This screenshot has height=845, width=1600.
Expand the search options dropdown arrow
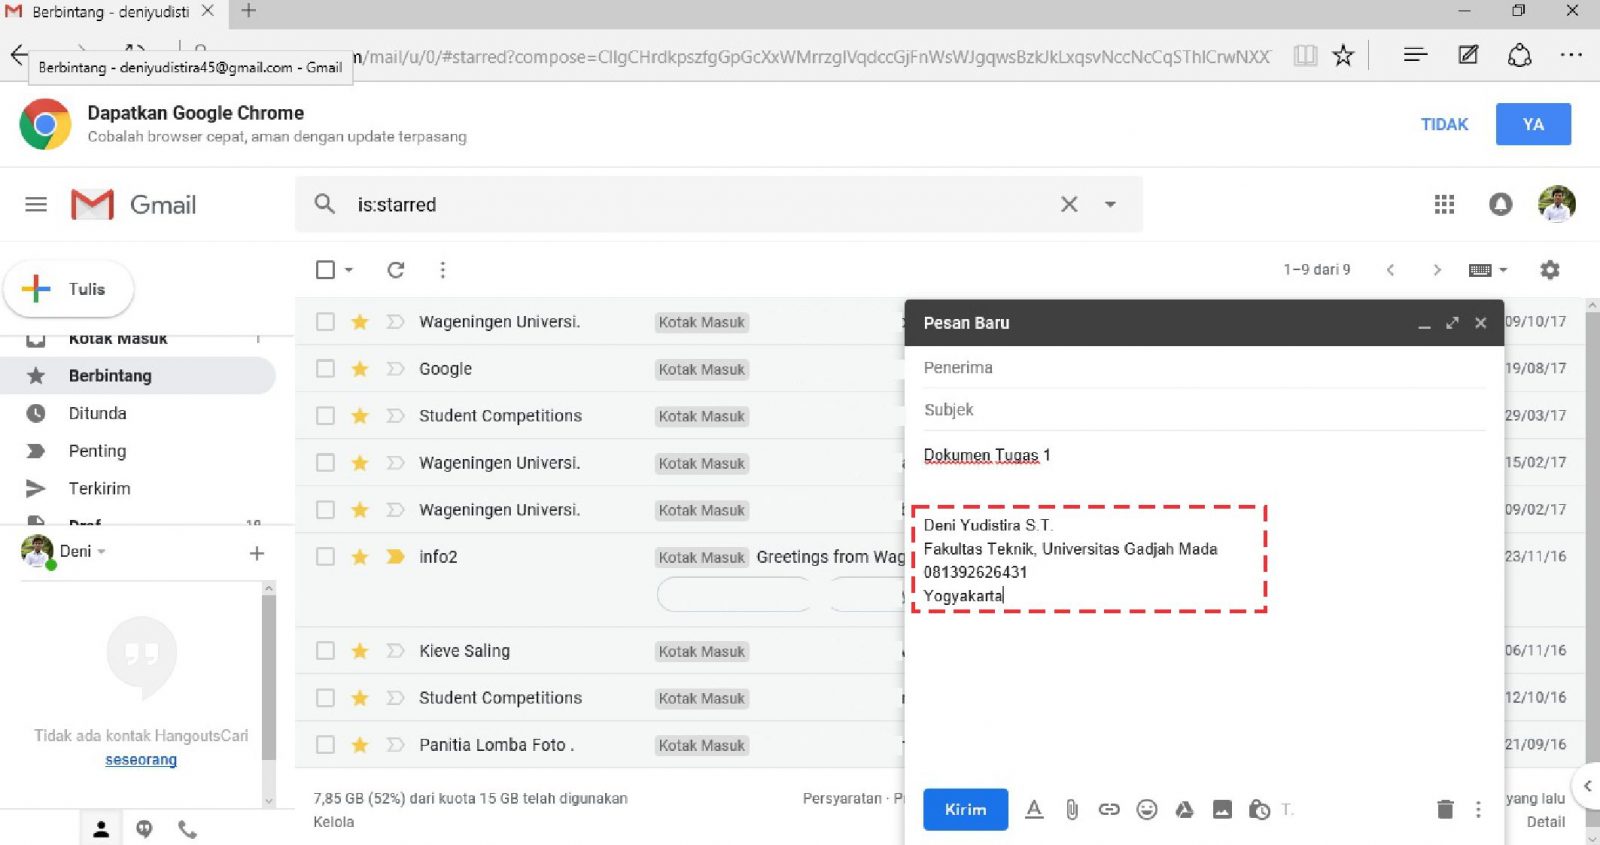[1110, 205]
